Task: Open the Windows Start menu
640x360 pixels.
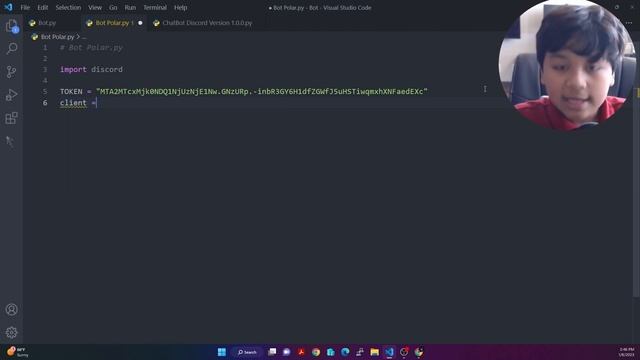Action: tap(222, 352)
